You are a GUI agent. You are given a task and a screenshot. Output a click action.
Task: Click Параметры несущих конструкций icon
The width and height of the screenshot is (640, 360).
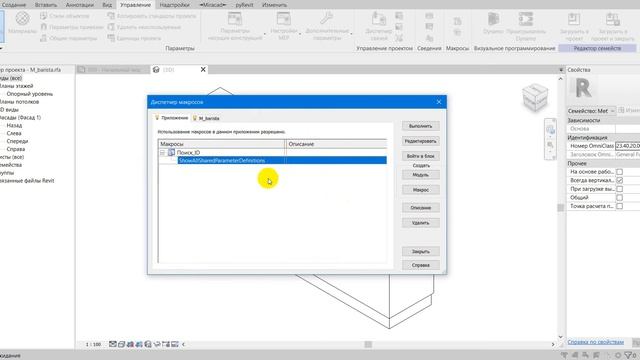[235, 19]
